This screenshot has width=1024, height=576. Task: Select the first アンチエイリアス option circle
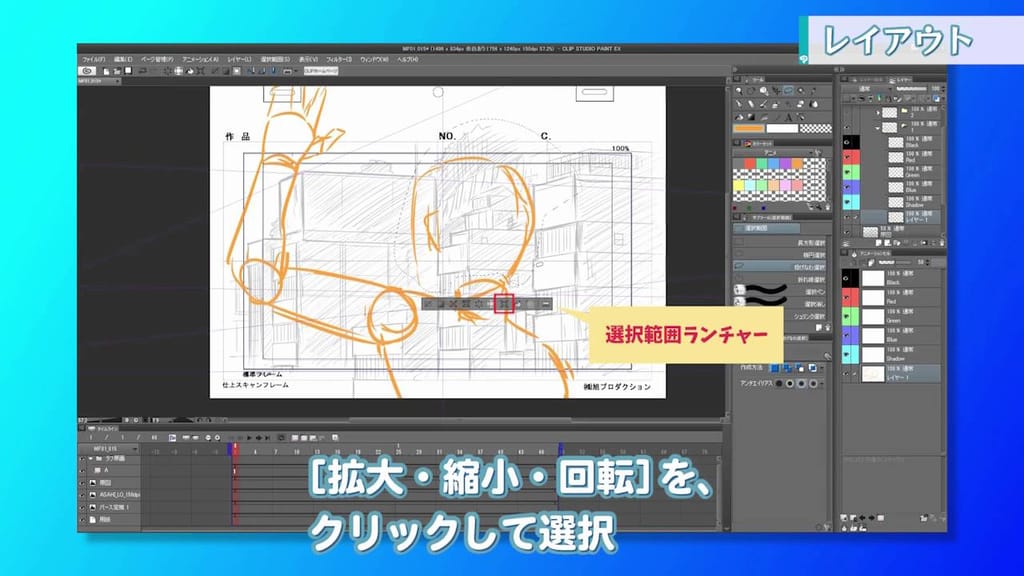point(778,383)
